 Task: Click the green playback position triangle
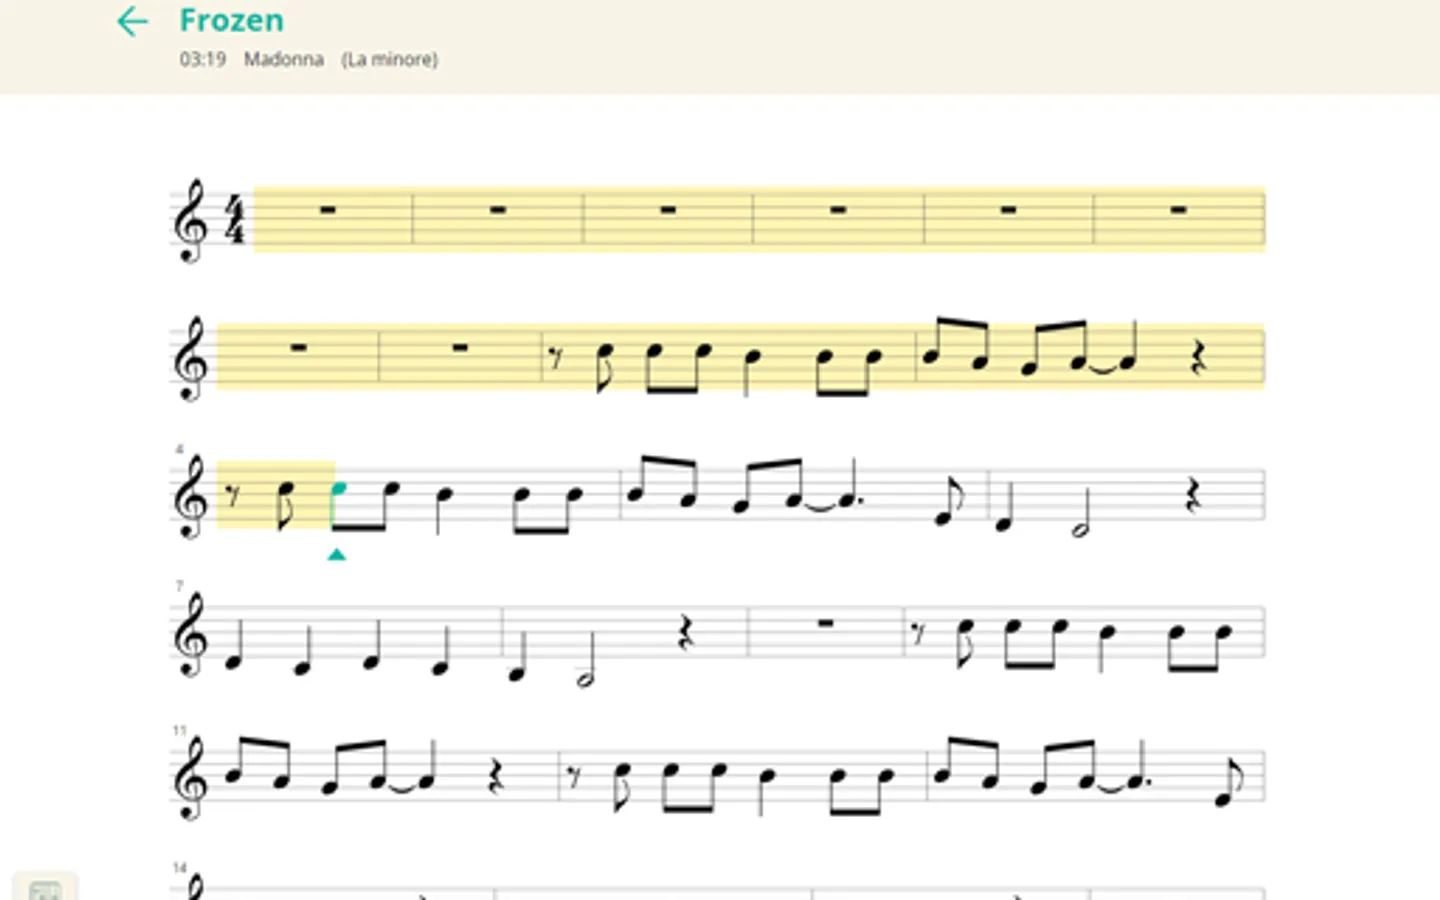[337, 554]
